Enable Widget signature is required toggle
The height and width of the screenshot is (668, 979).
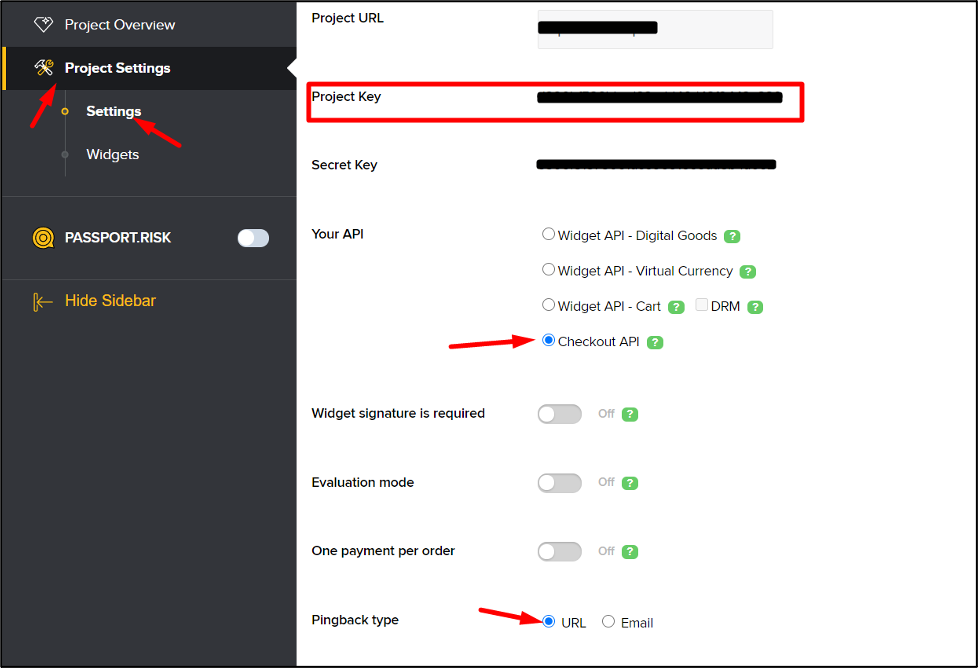[559, 414]
